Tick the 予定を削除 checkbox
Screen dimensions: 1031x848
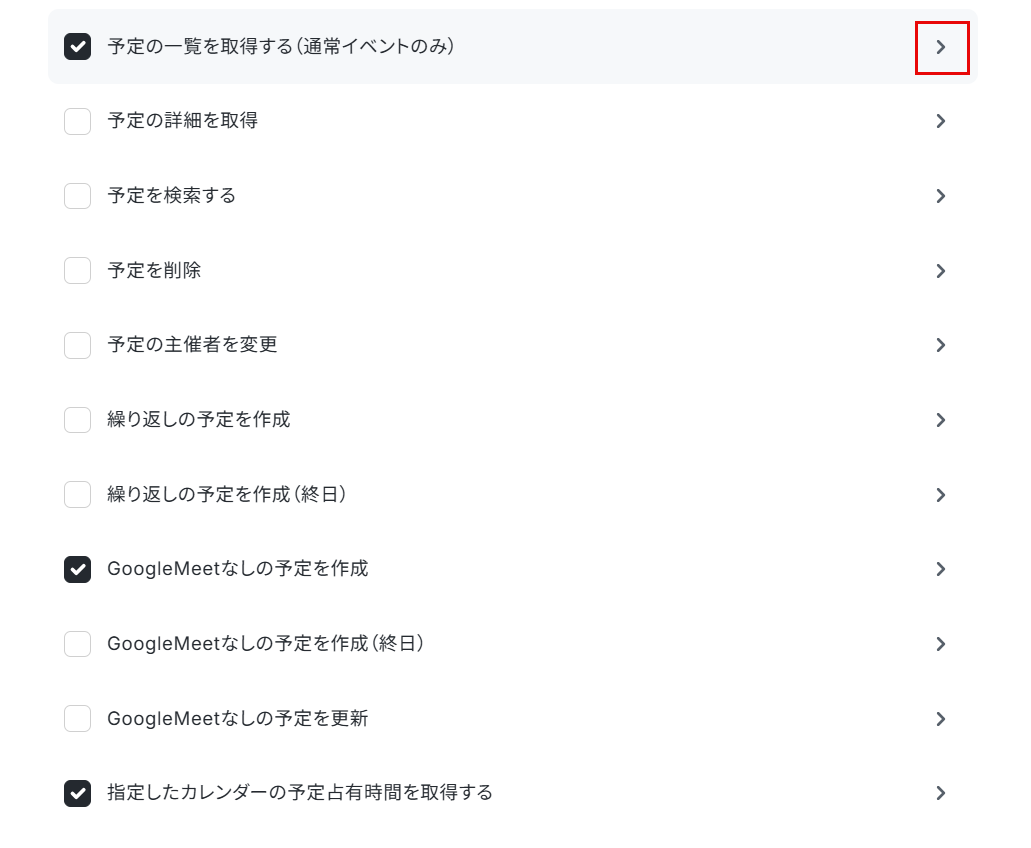pyautogui.click(x=78, y=271)
